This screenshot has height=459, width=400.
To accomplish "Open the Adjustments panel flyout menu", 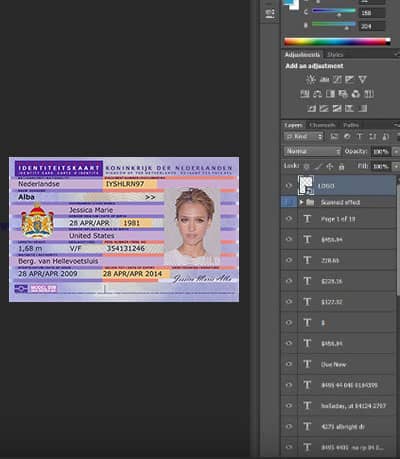I will [x=396, y=54].
